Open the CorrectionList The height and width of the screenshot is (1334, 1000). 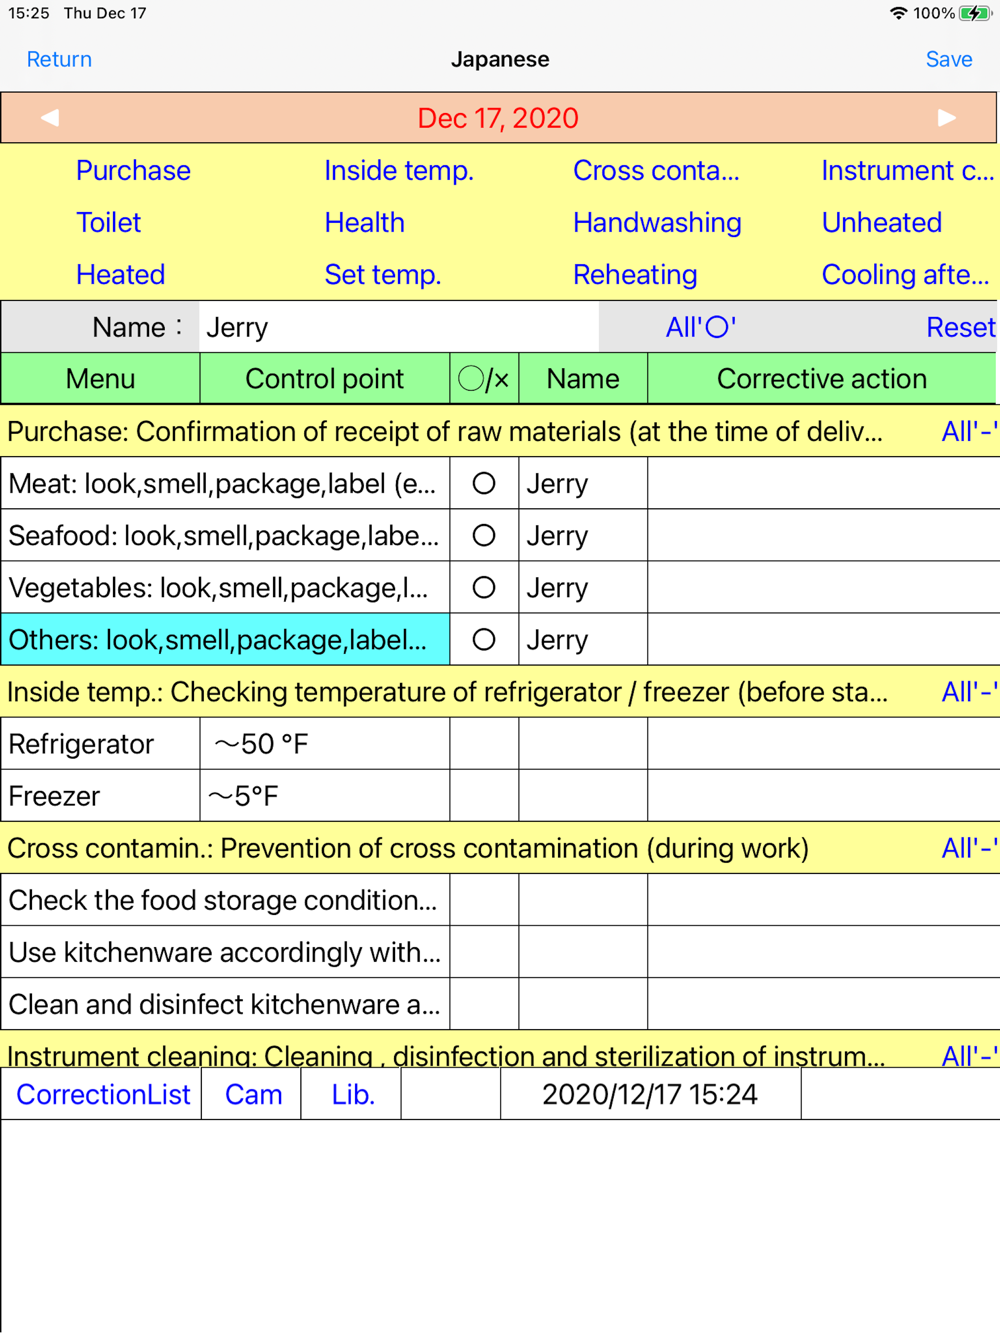pos(102,1094)
